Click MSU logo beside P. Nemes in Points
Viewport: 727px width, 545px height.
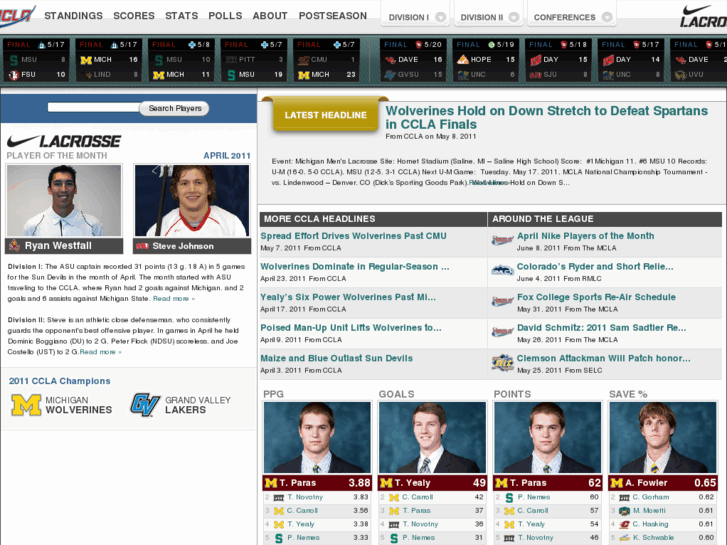tap(509, 498)
